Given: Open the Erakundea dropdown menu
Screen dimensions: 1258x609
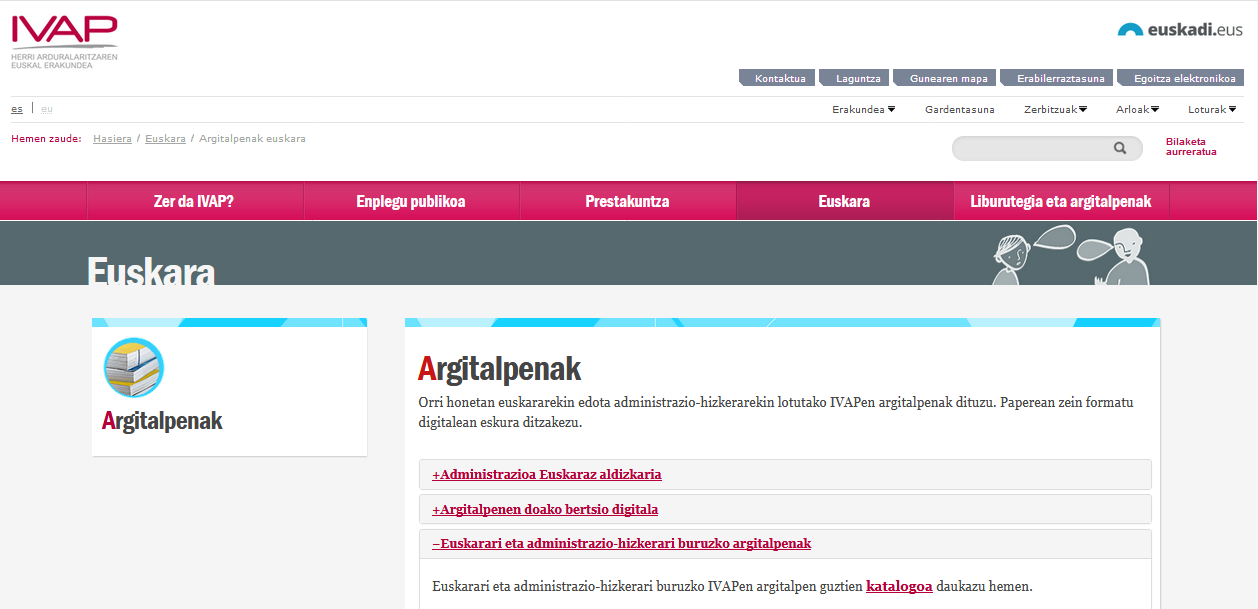Looking at the screenshot, I should pos(863,110).
